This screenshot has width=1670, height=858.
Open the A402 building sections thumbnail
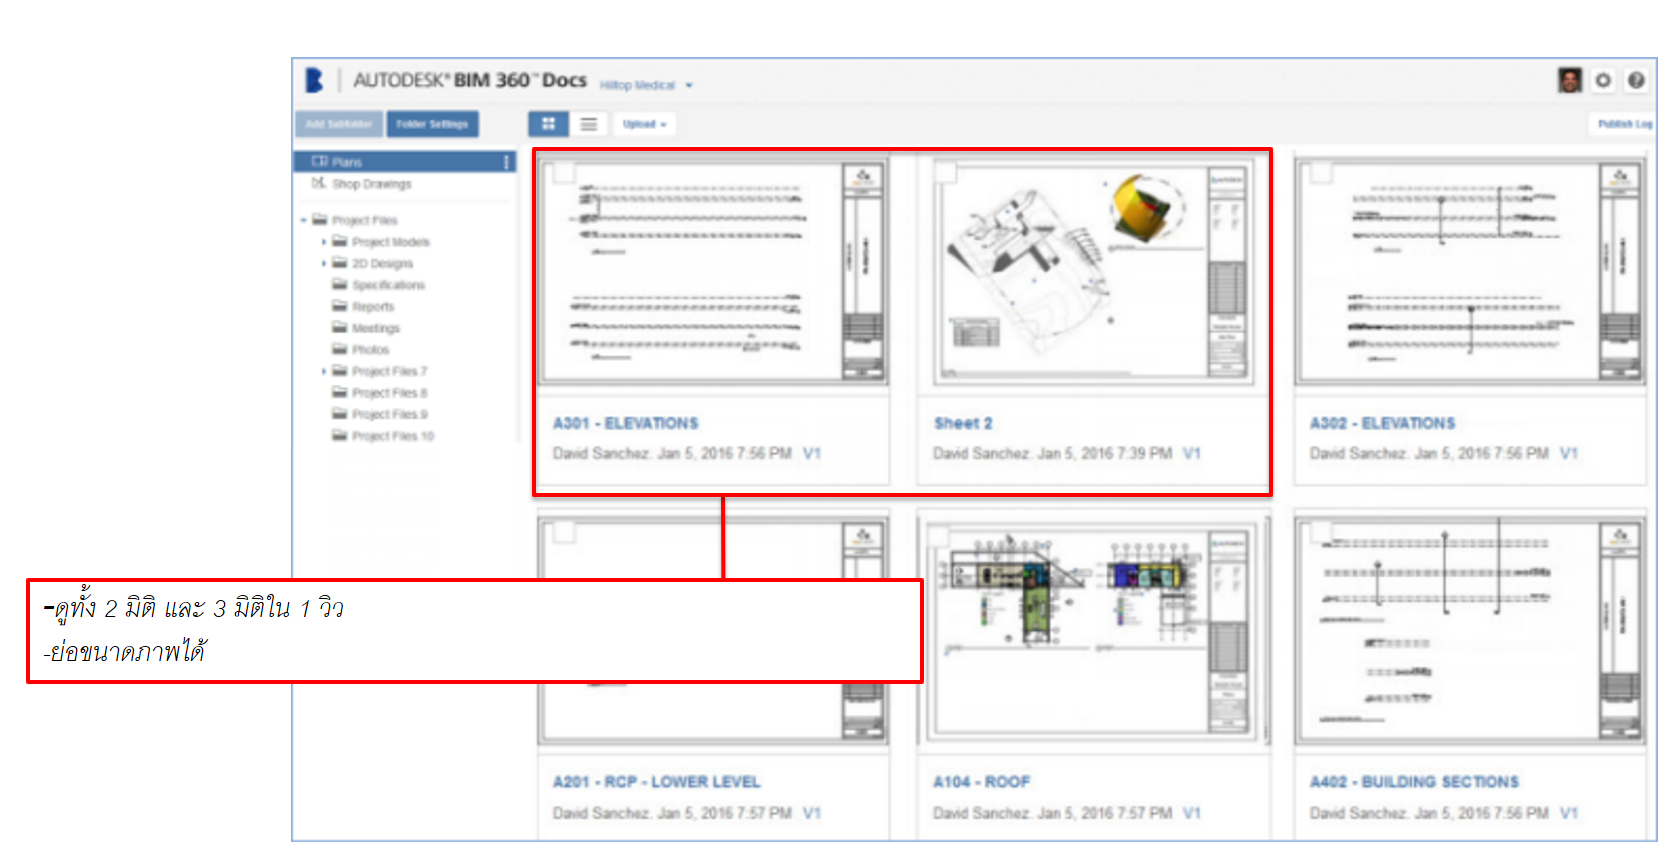click(x=1470, y=631)
